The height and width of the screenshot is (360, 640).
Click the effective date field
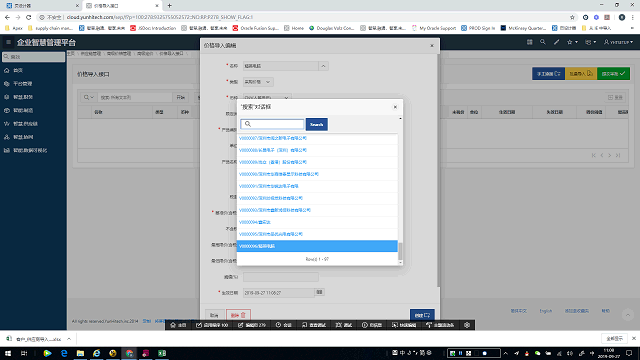pyautogui.click(x=279, y=293)
